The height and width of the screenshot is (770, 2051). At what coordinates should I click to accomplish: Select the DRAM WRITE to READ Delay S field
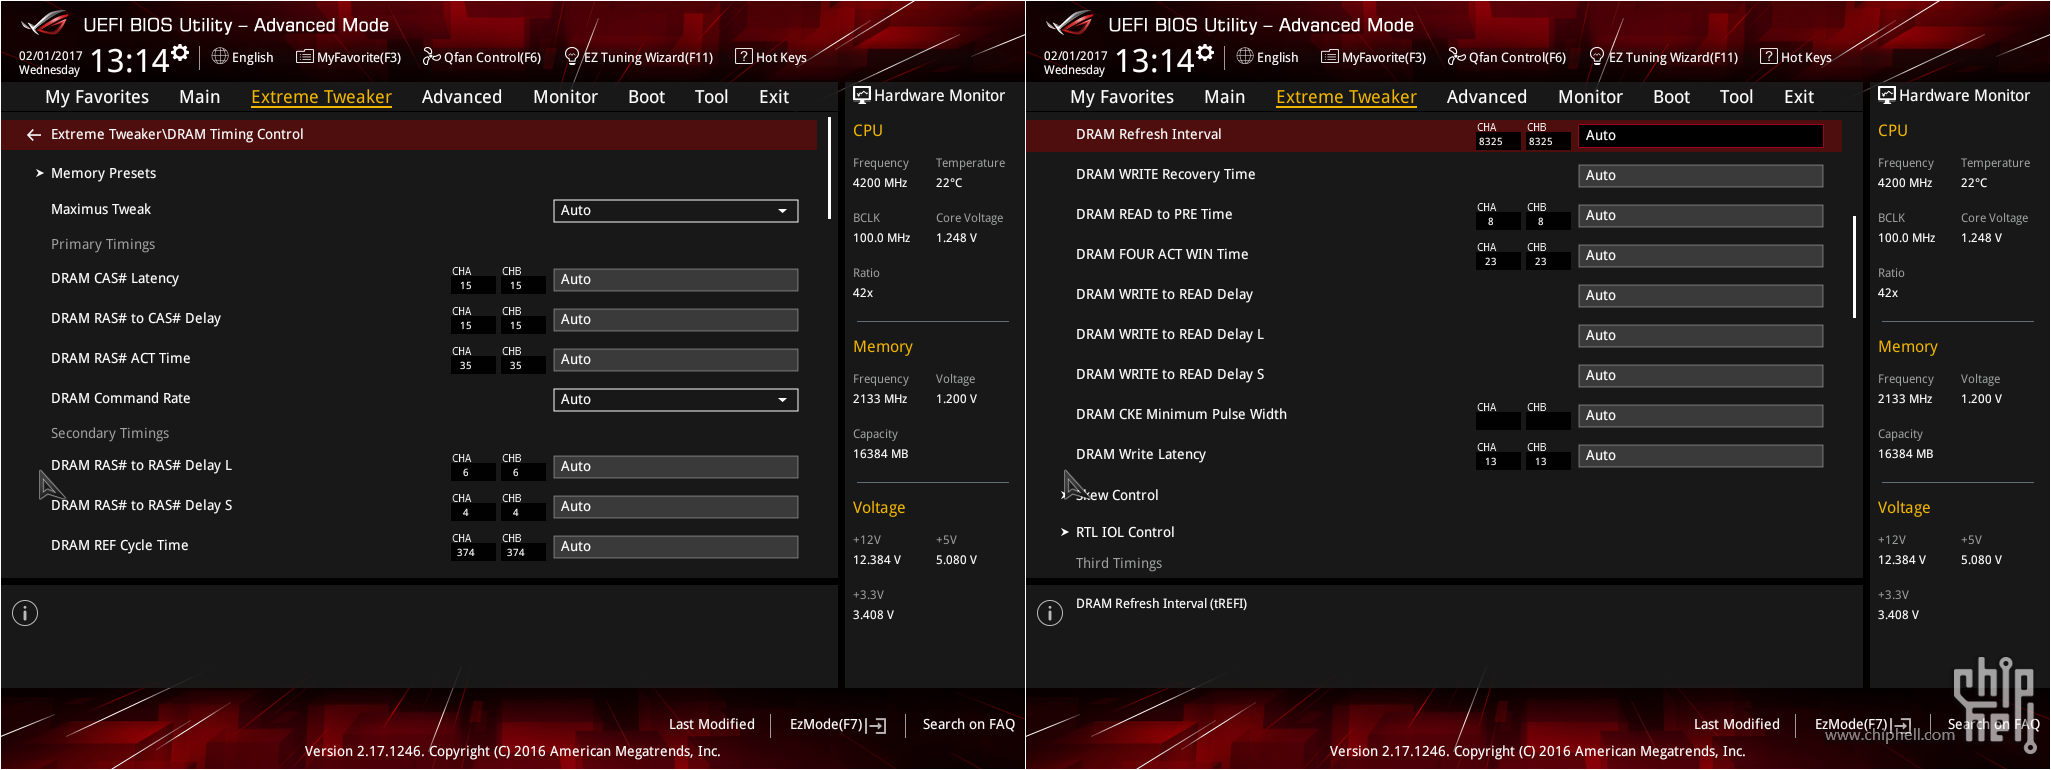(x=1701, y=375)
